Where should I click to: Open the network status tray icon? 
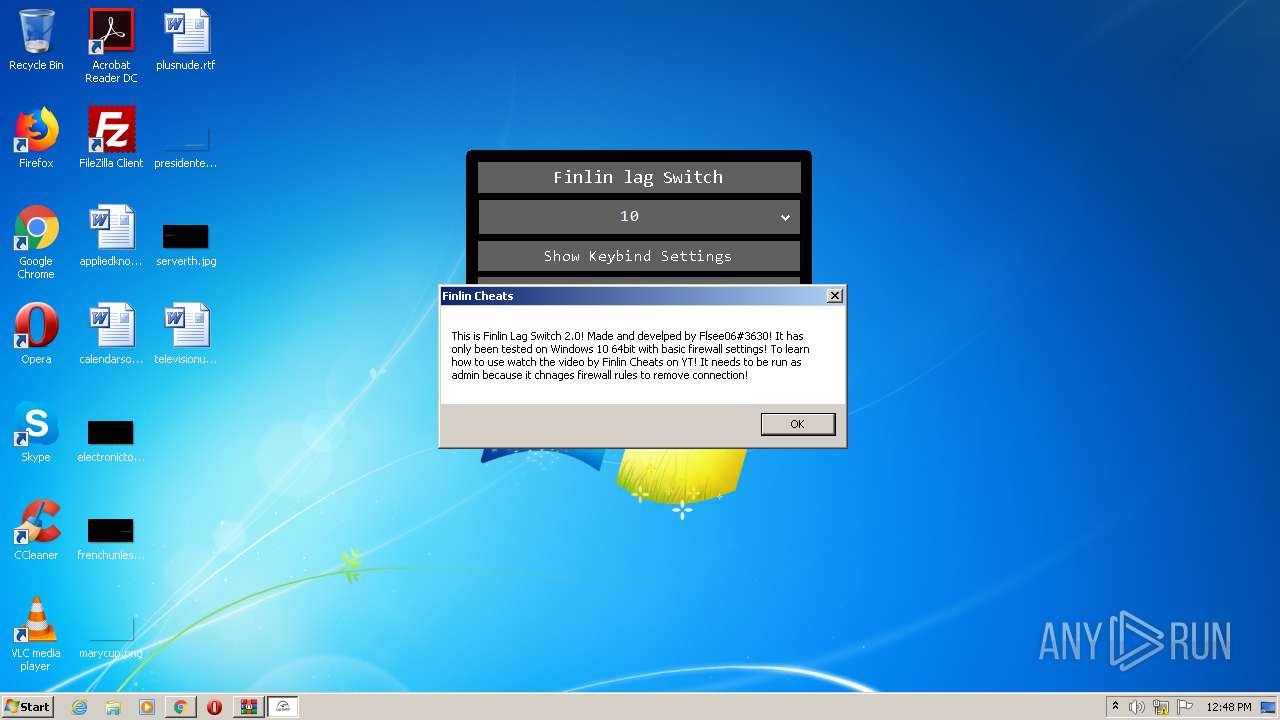click(x=1161, y=707)
